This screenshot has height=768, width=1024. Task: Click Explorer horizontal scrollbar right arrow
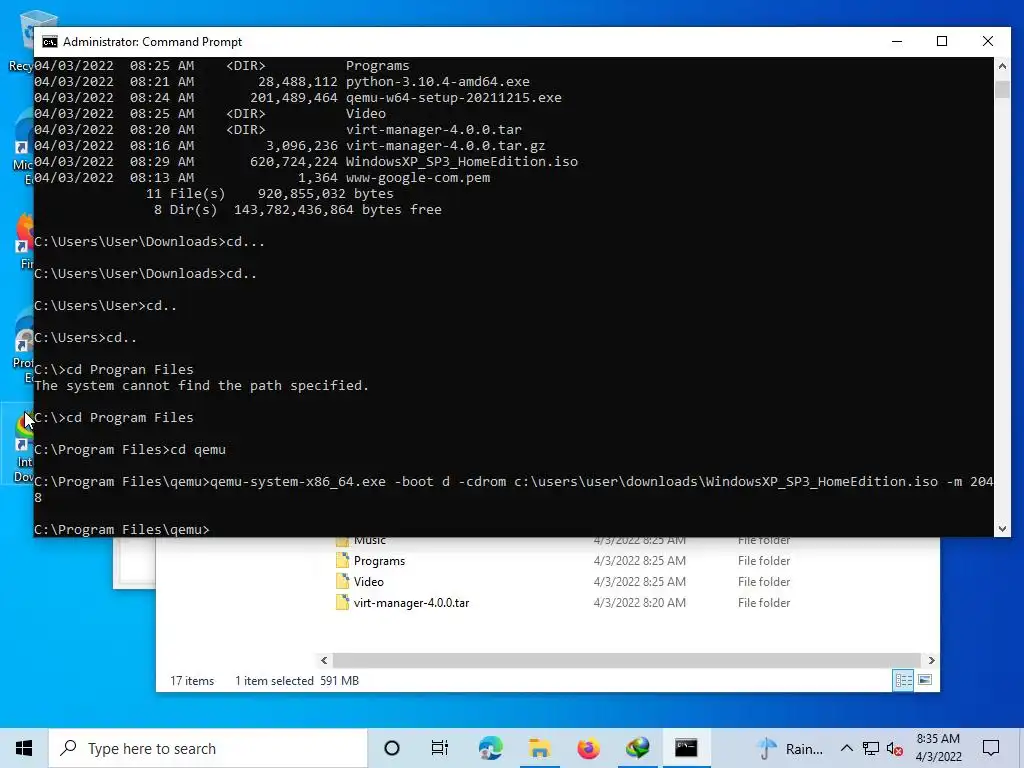(931, 660)
